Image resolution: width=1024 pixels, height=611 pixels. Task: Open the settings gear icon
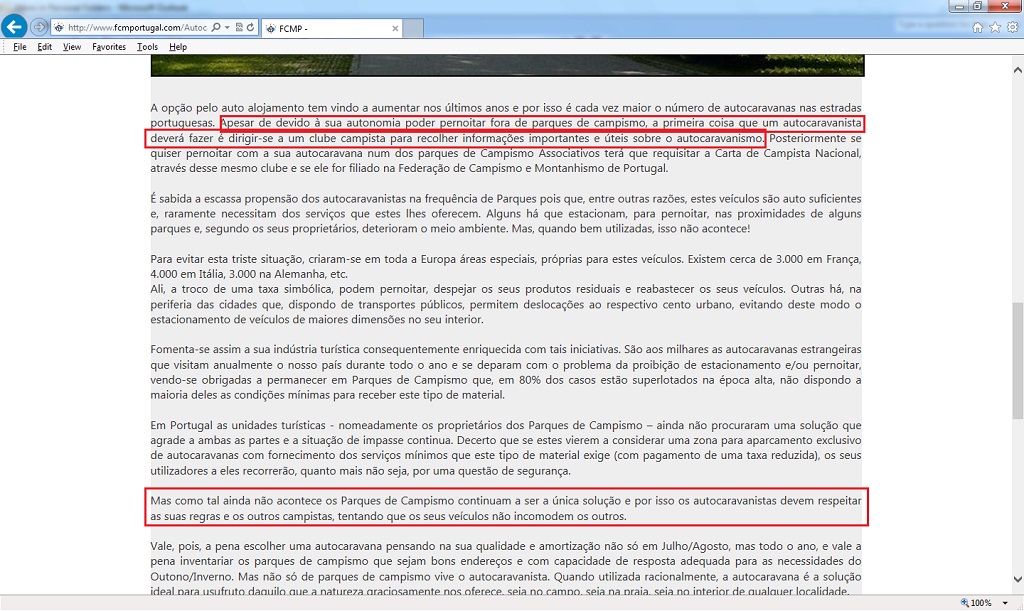click(x=1012, y=27)
